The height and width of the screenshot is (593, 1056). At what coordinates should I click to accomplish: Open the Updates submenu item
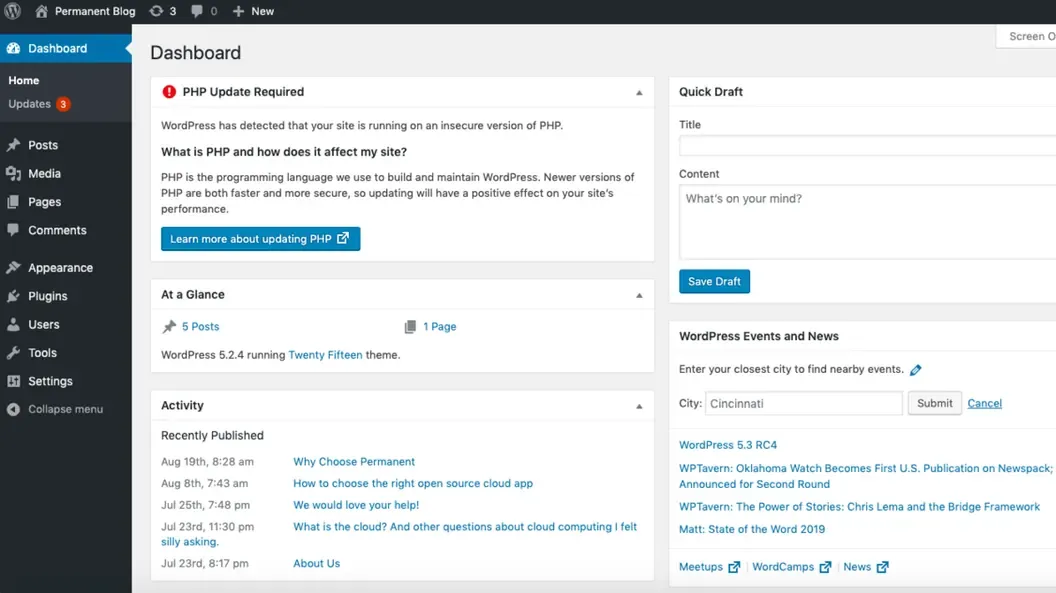pyautogui.click(x=39, y=104)
